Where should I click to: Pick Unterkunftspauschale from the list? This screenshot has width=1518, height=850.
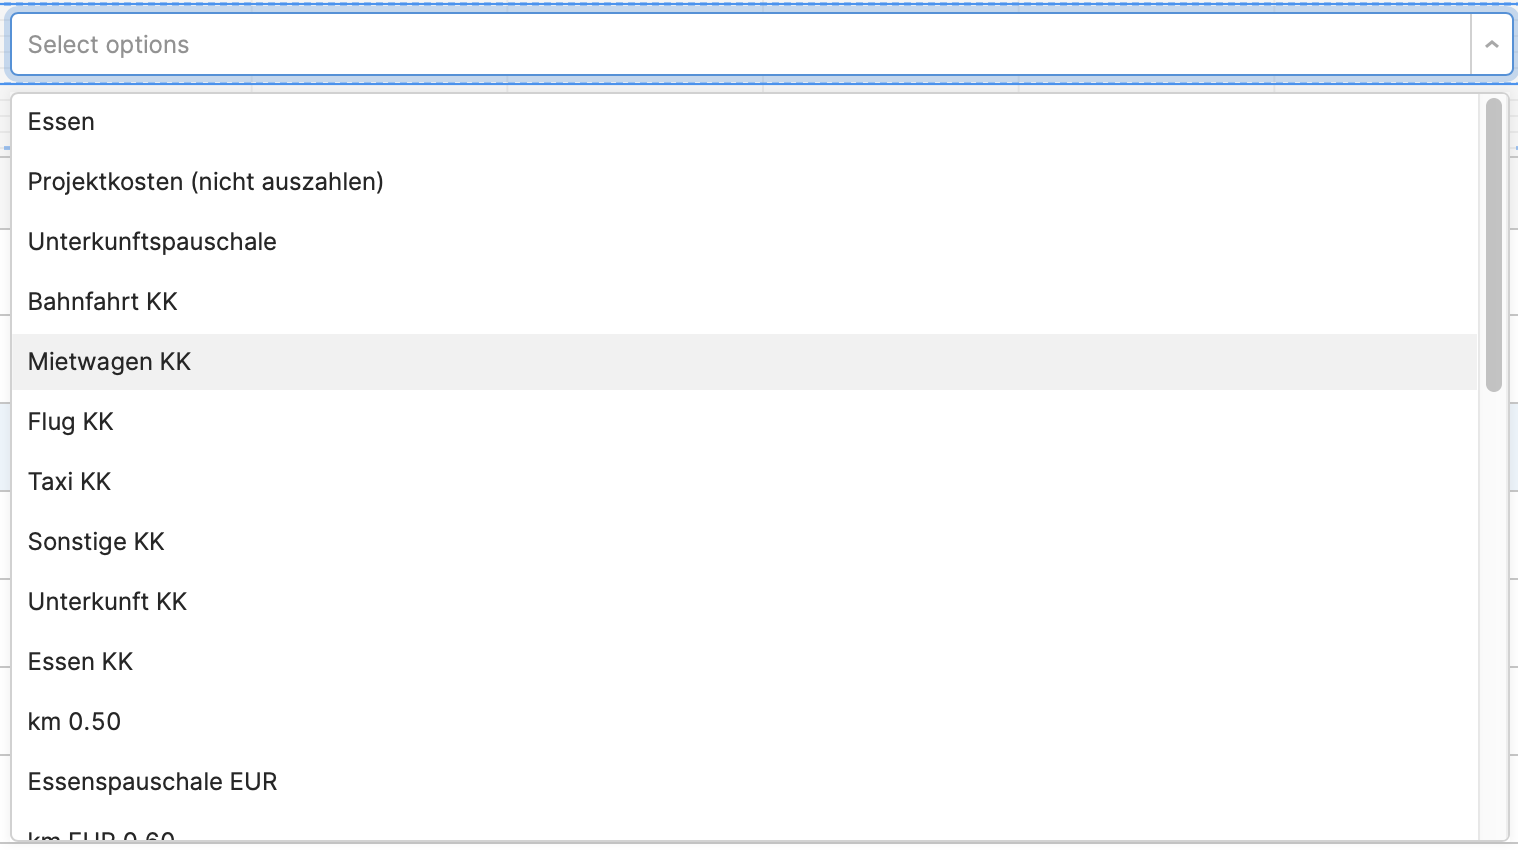(744, 242)
